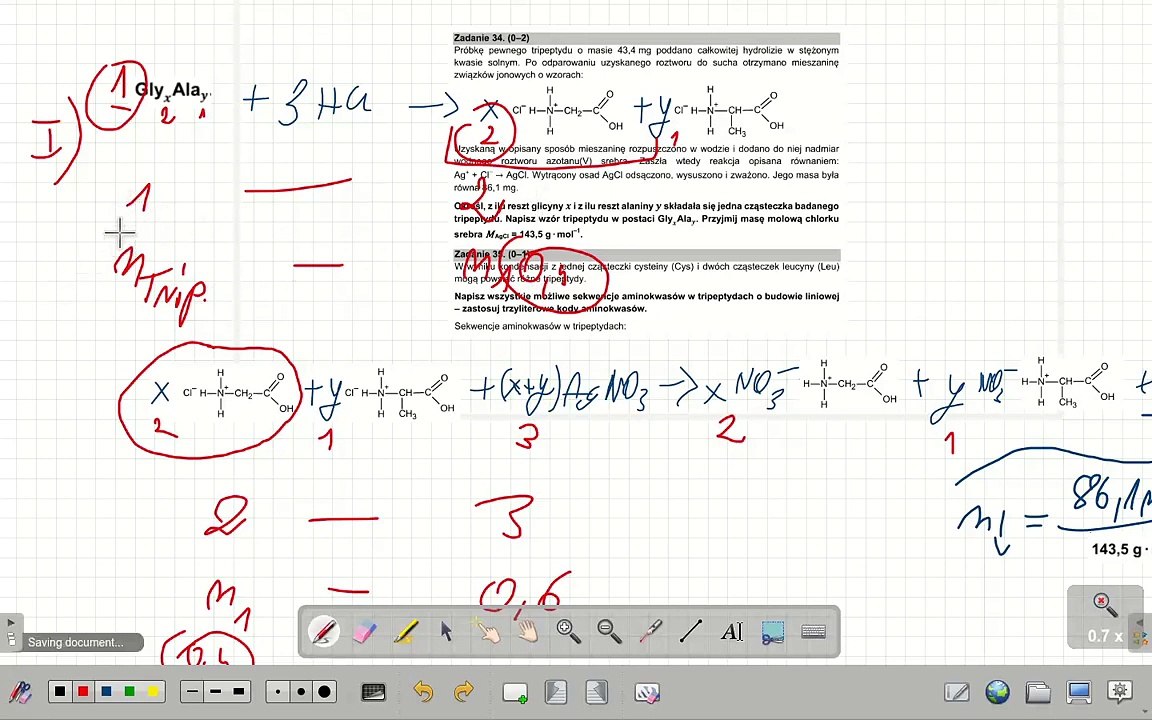
Task: Open the OpenBoard settings gear menu
Action: tap(1120, 692)
